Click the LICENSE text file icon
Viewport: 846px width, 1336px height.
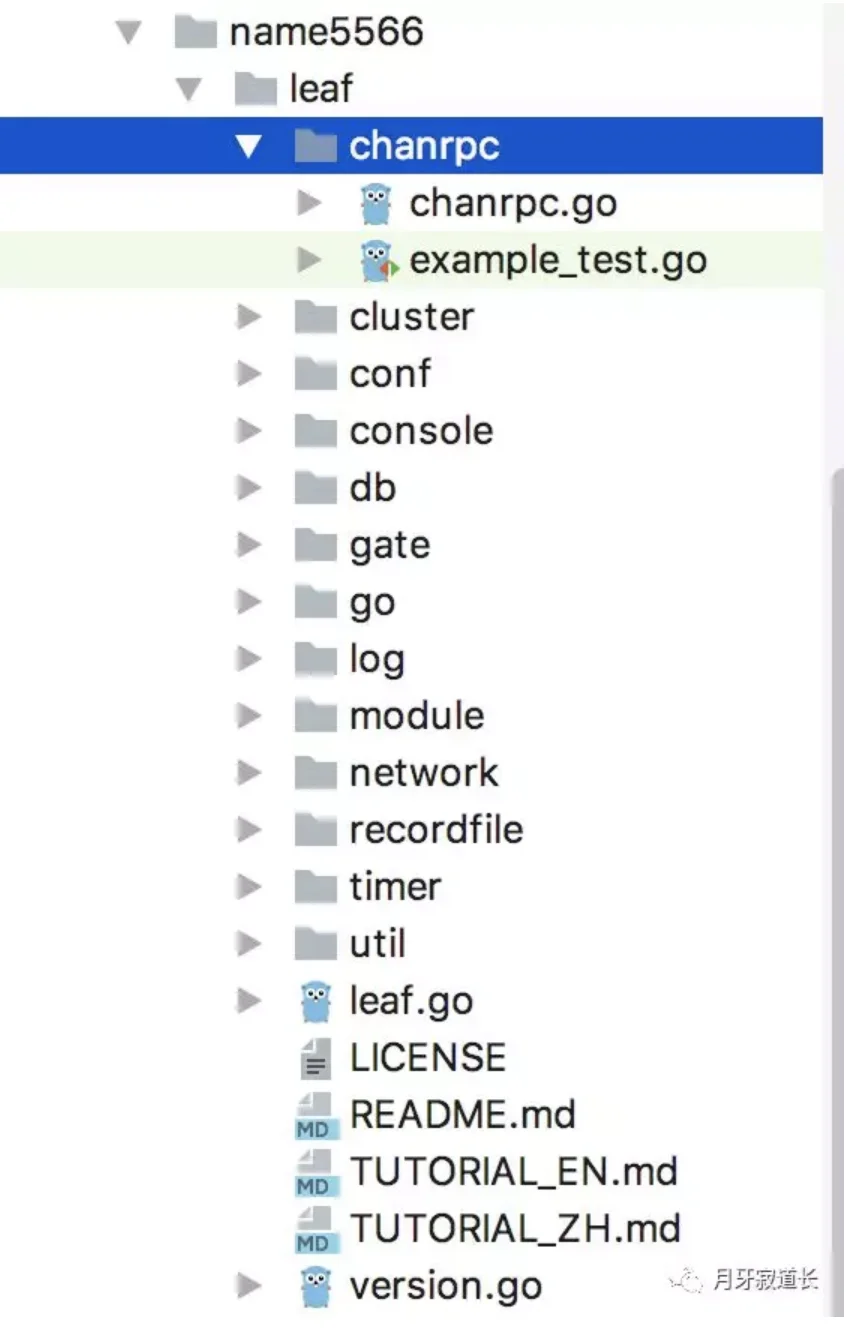point(316,1059)
